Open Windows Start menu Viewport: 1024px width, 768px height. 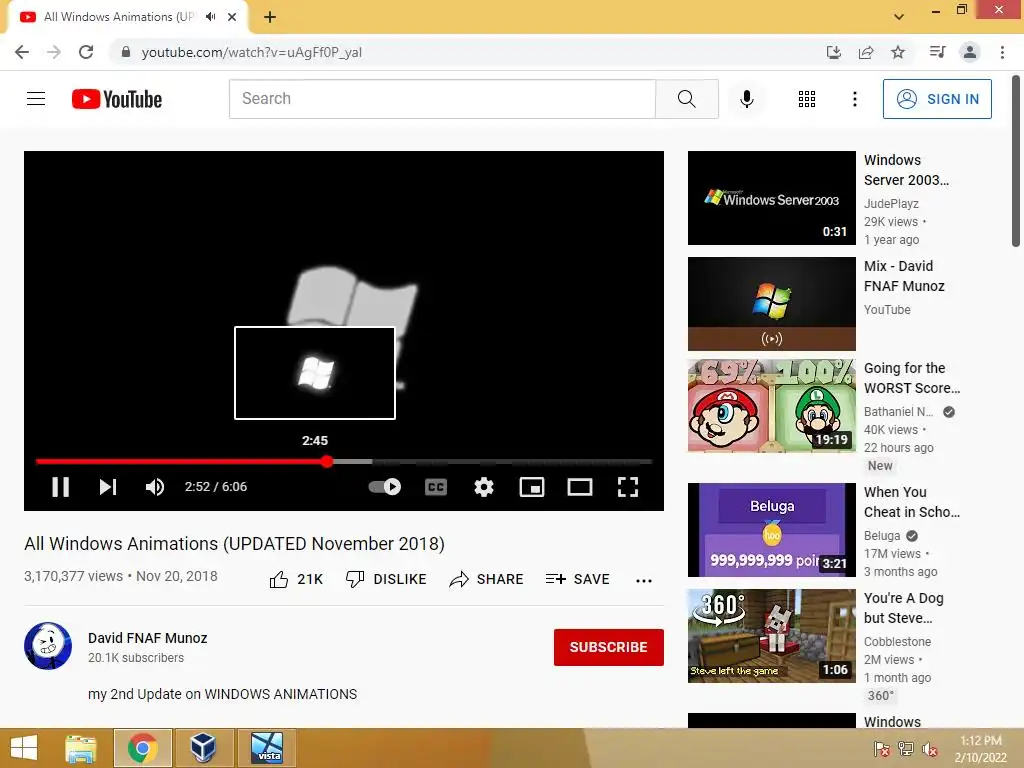tap(24, 748)
